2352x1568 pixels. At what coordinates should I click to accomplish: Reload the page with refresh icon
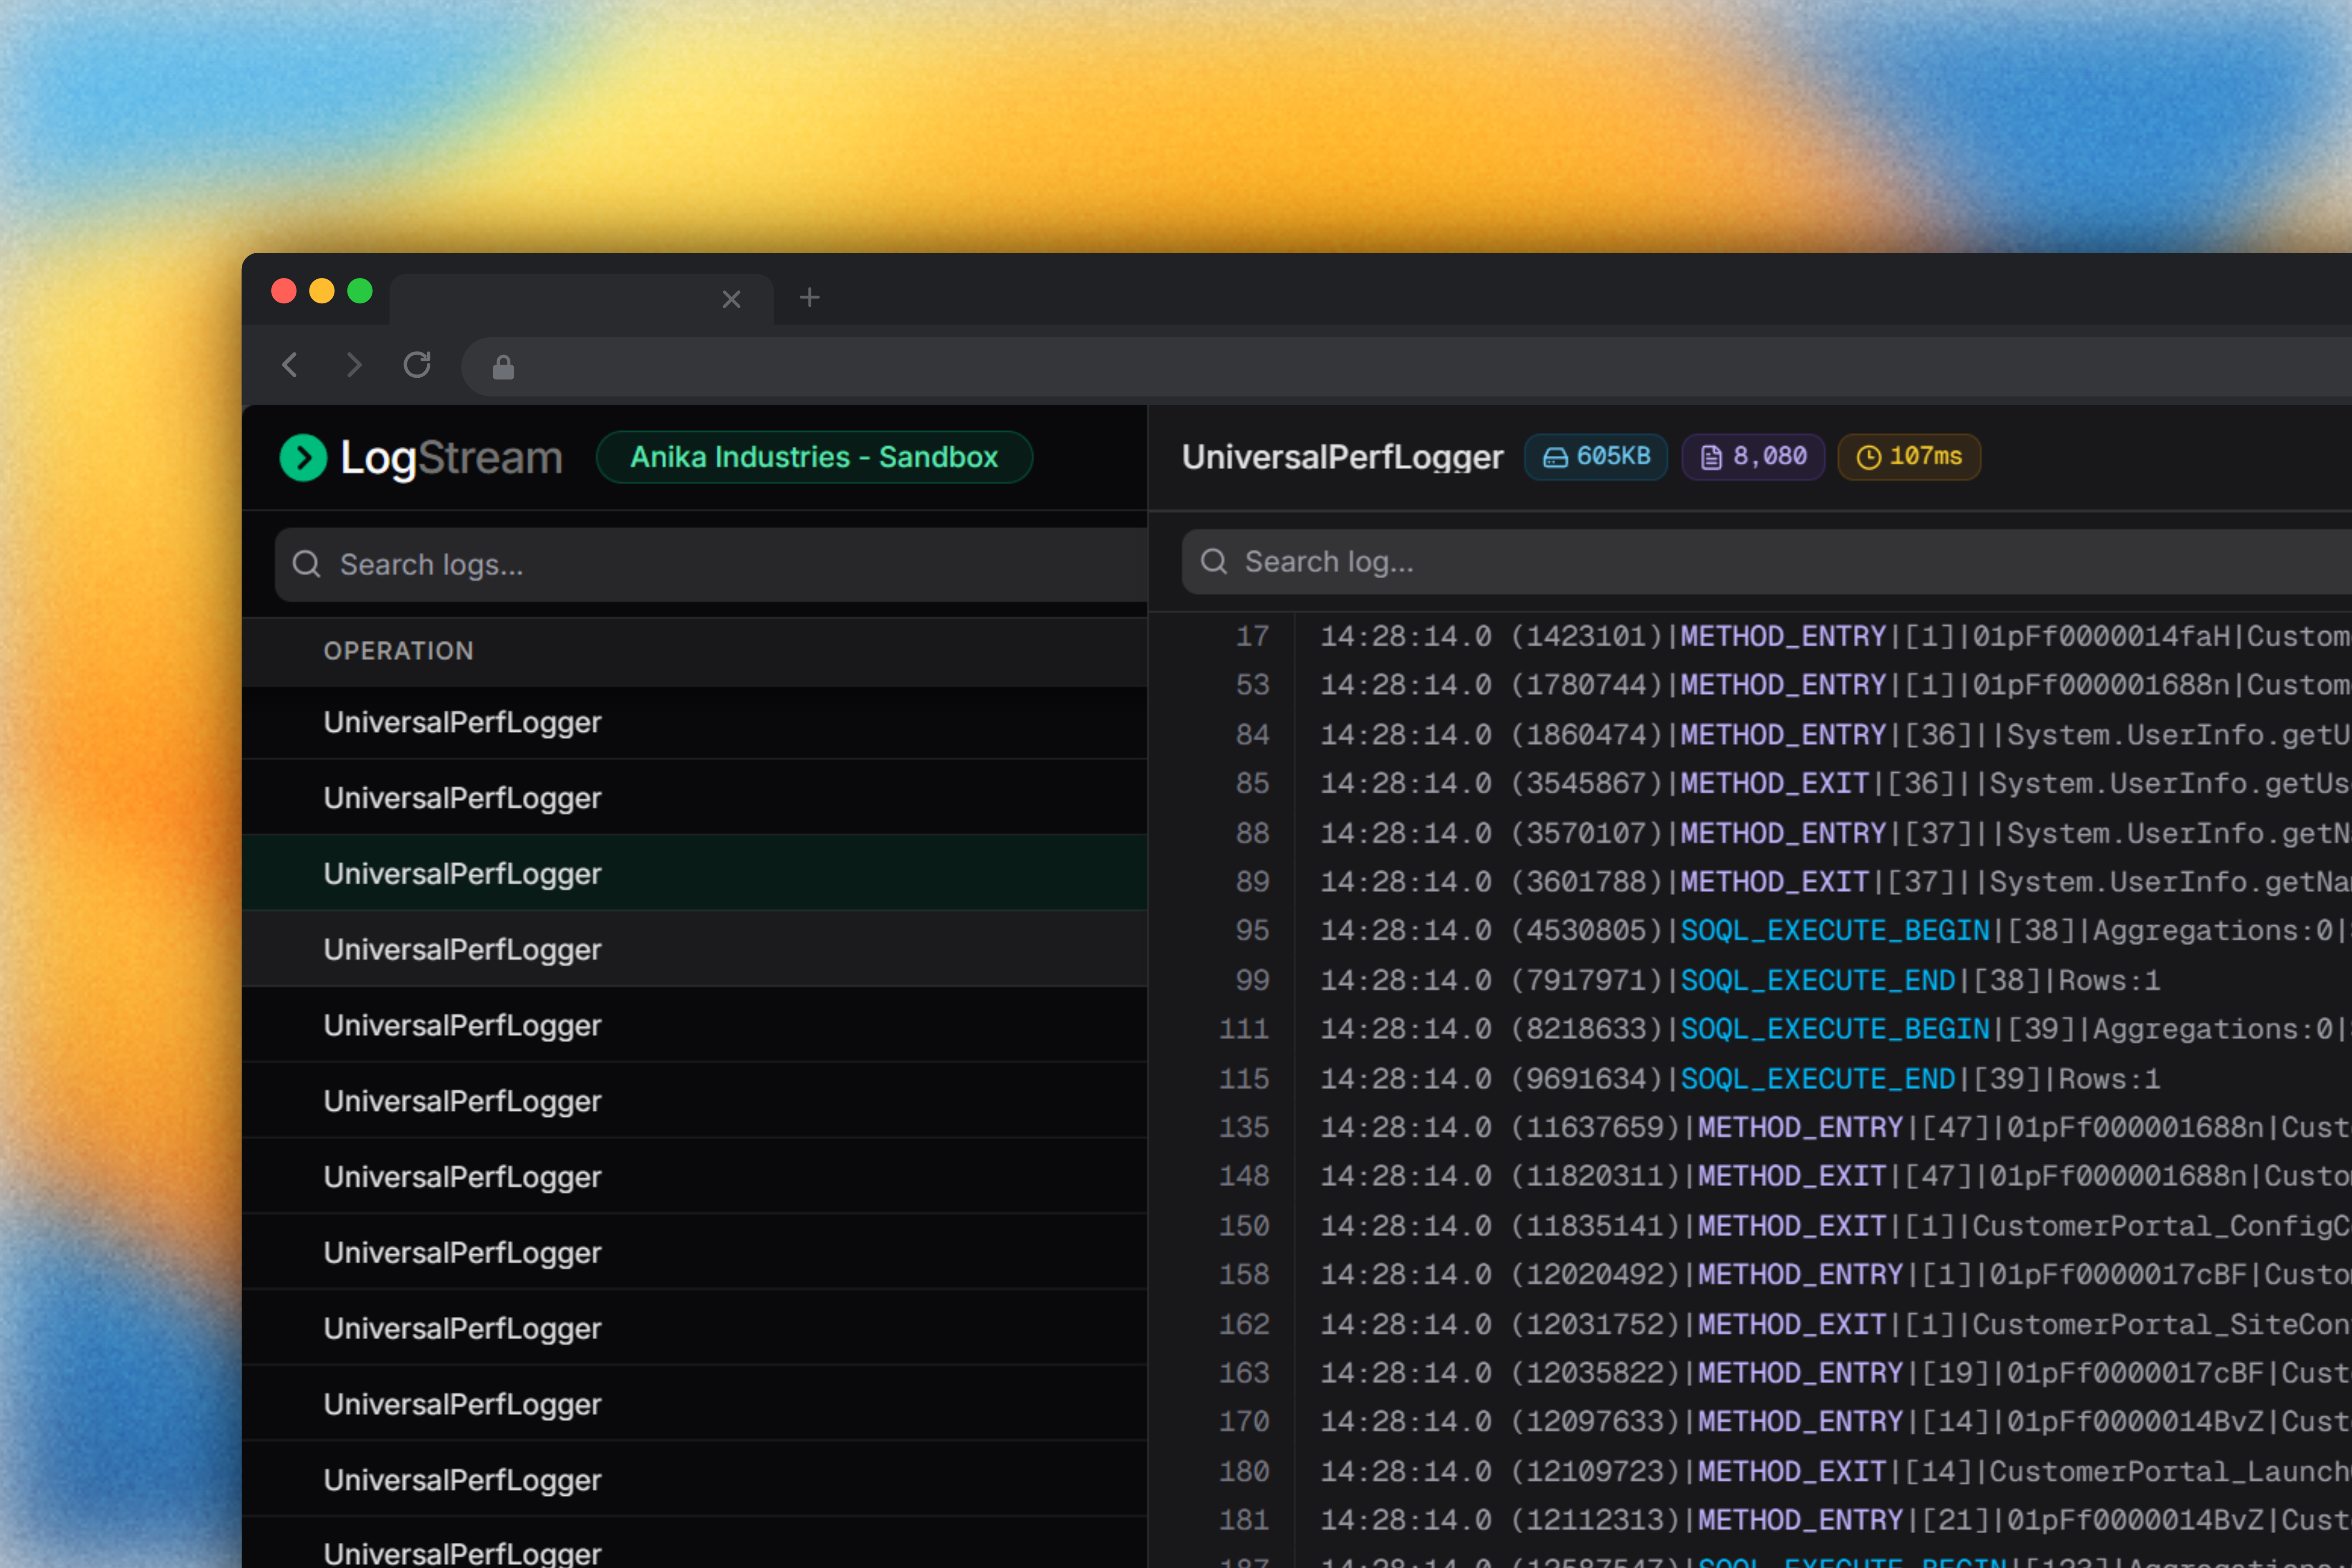(x=417, y=365)
